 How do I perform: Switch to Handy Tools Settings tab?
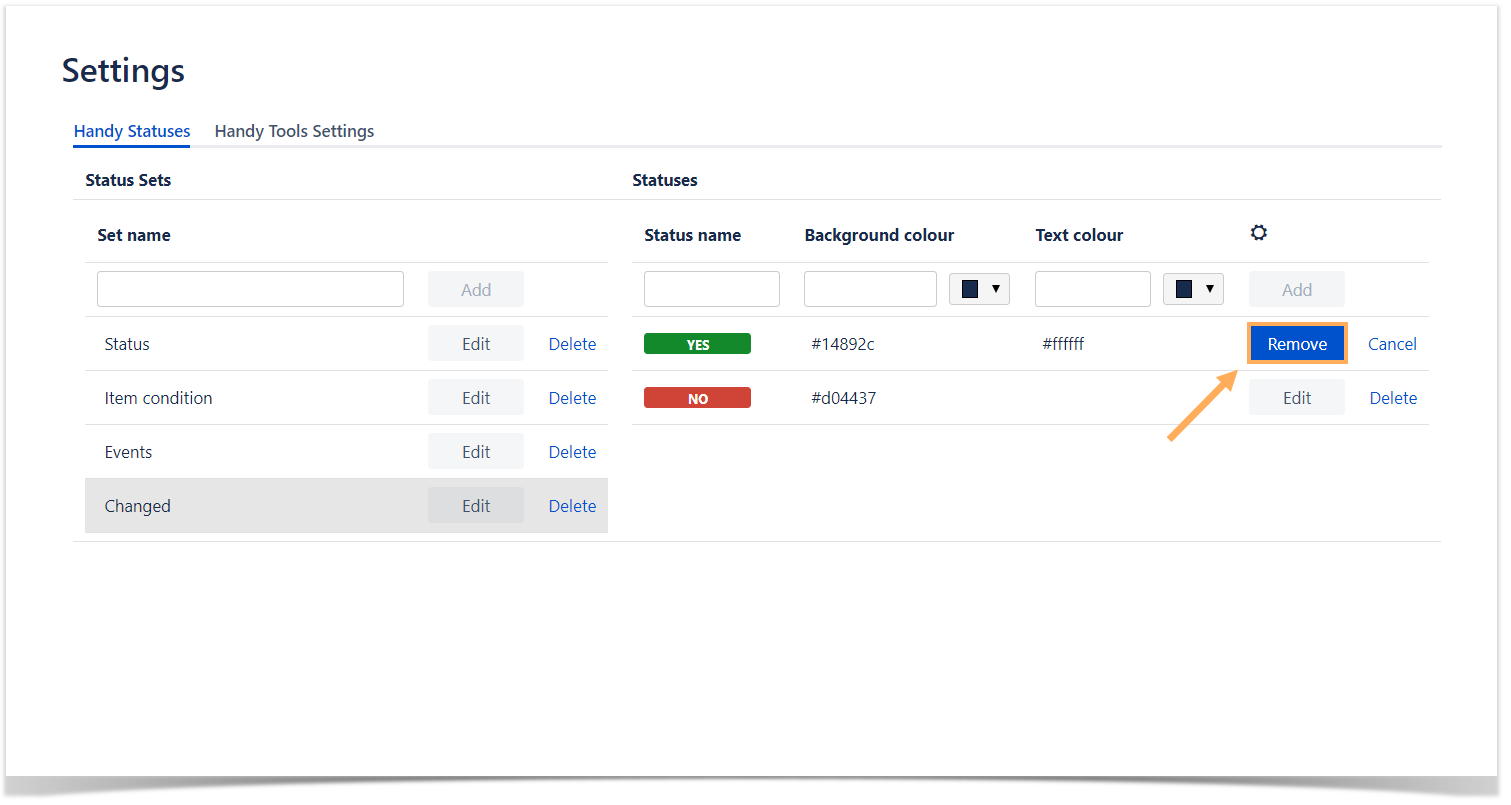click(294, 131)
